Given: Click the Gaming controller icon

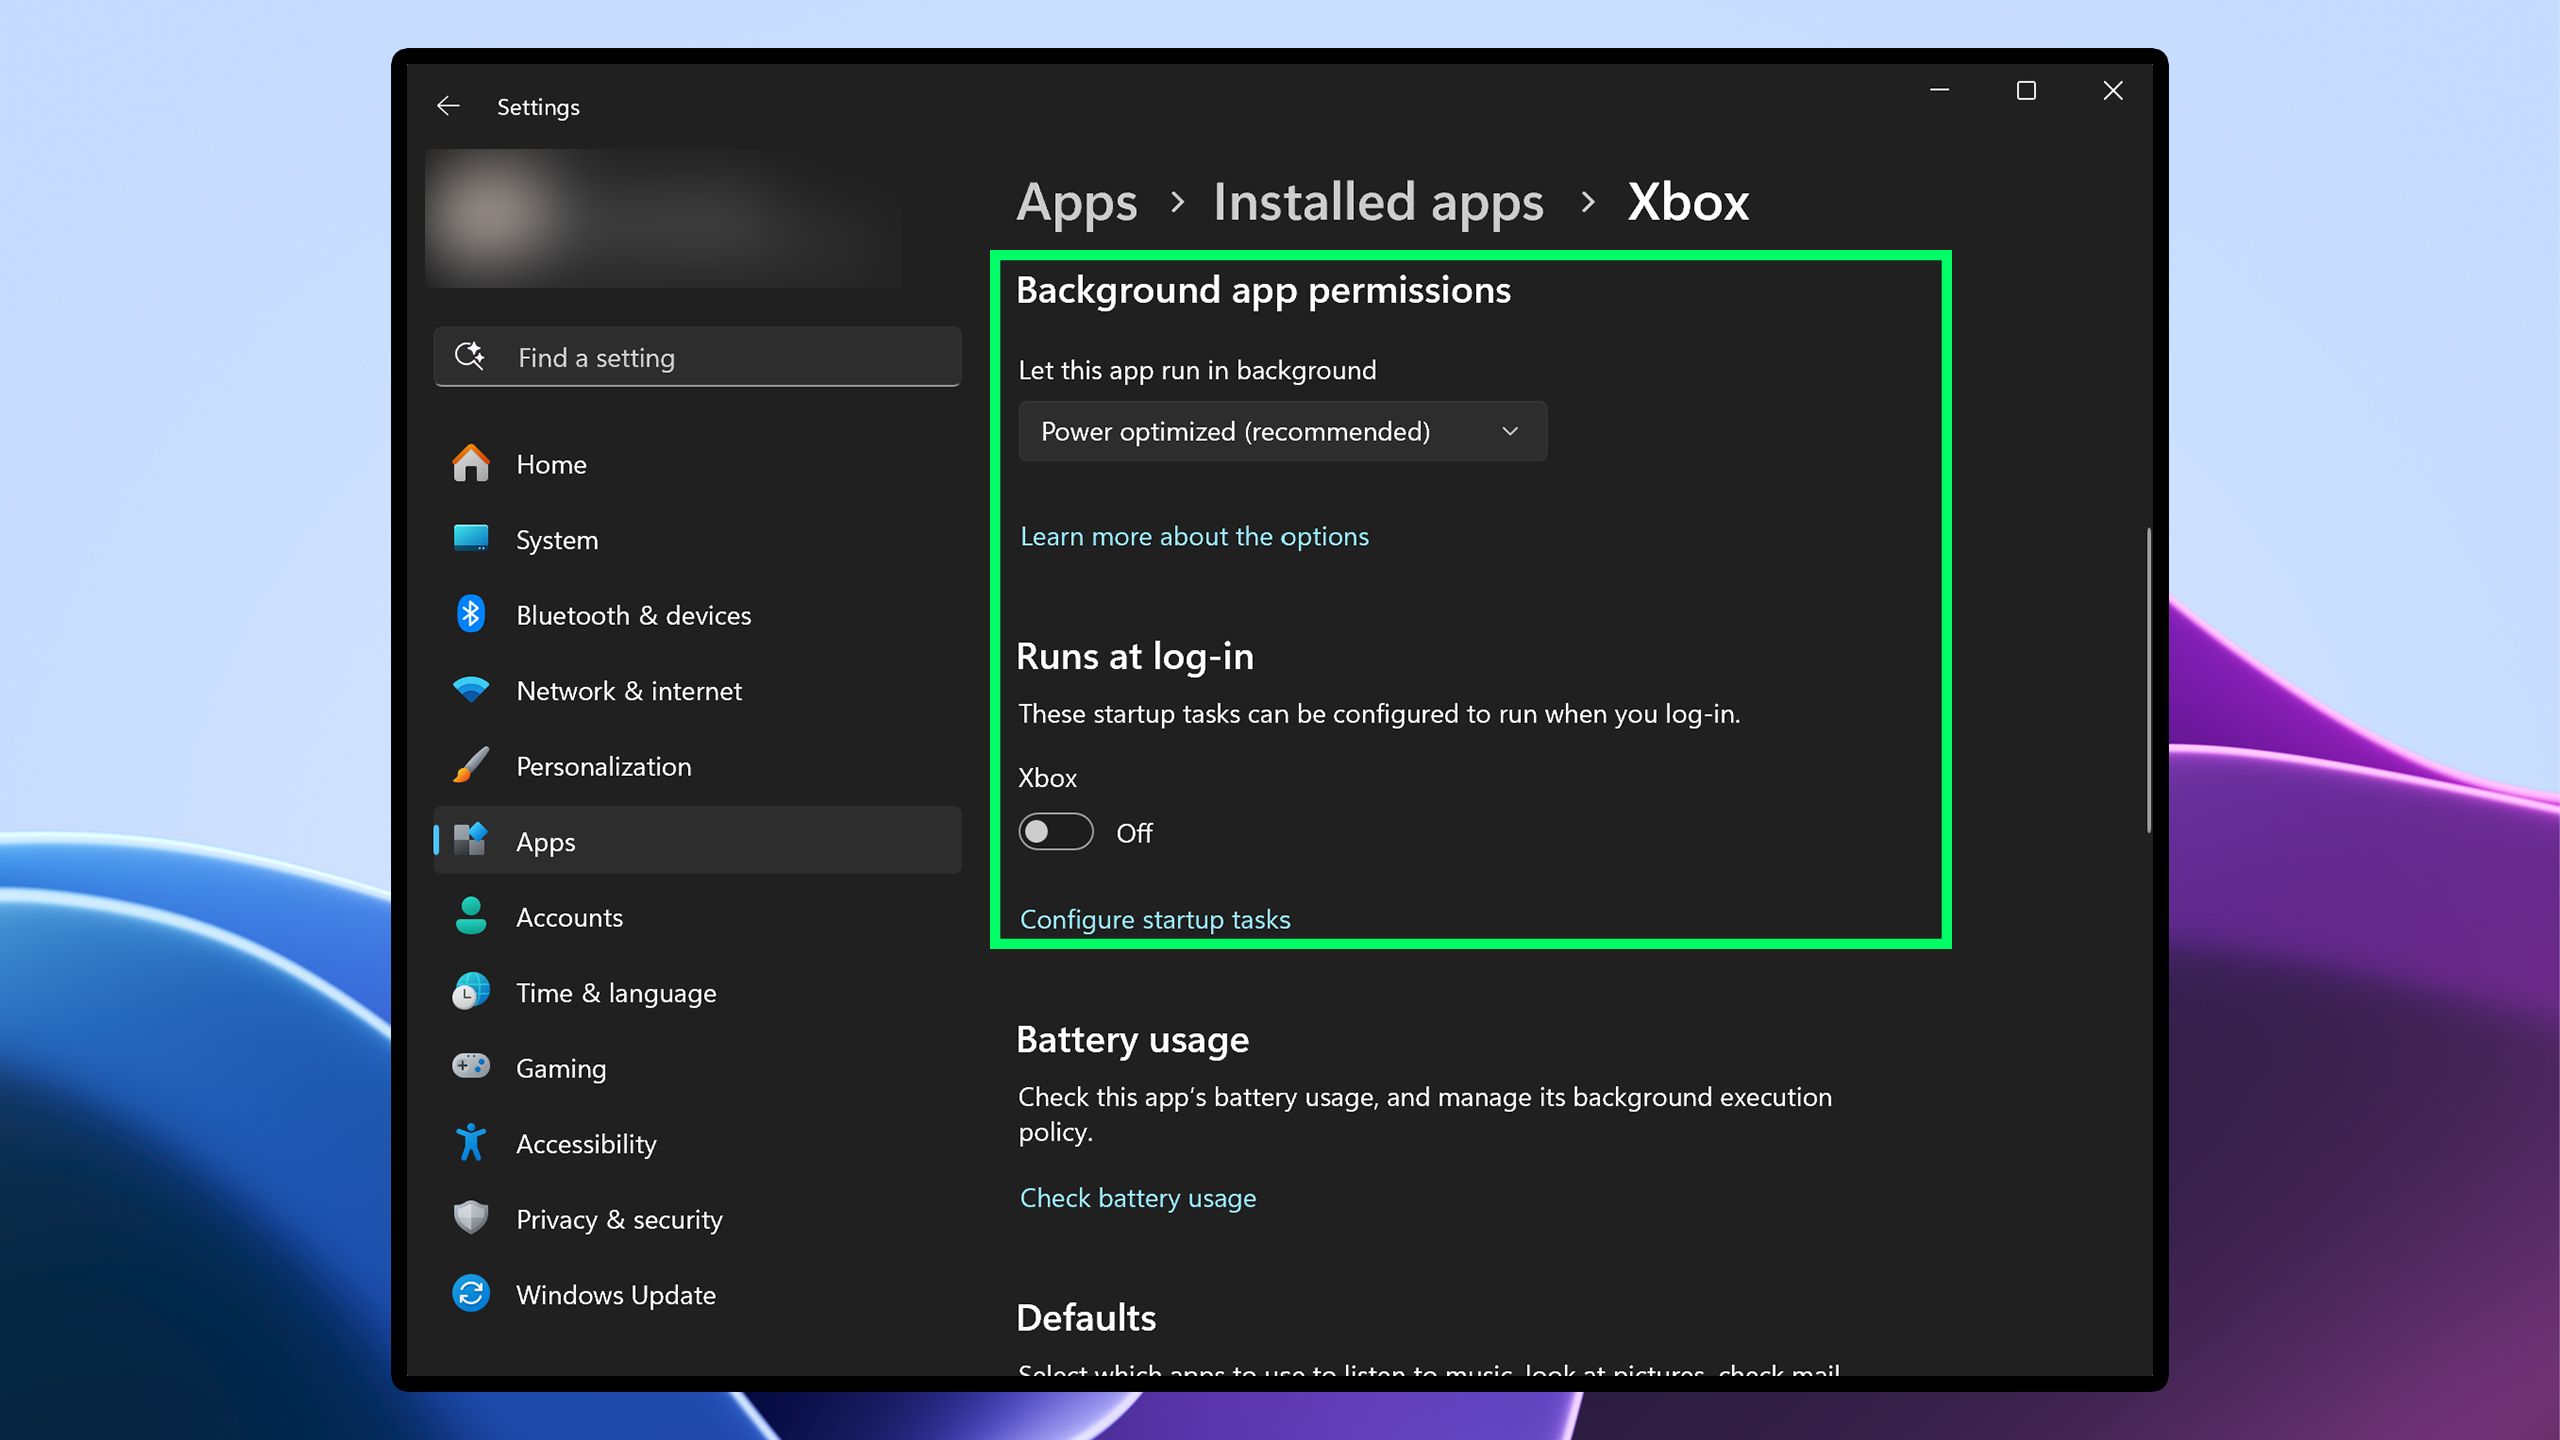Looking at the screenshot, I should click(470, 1067).
